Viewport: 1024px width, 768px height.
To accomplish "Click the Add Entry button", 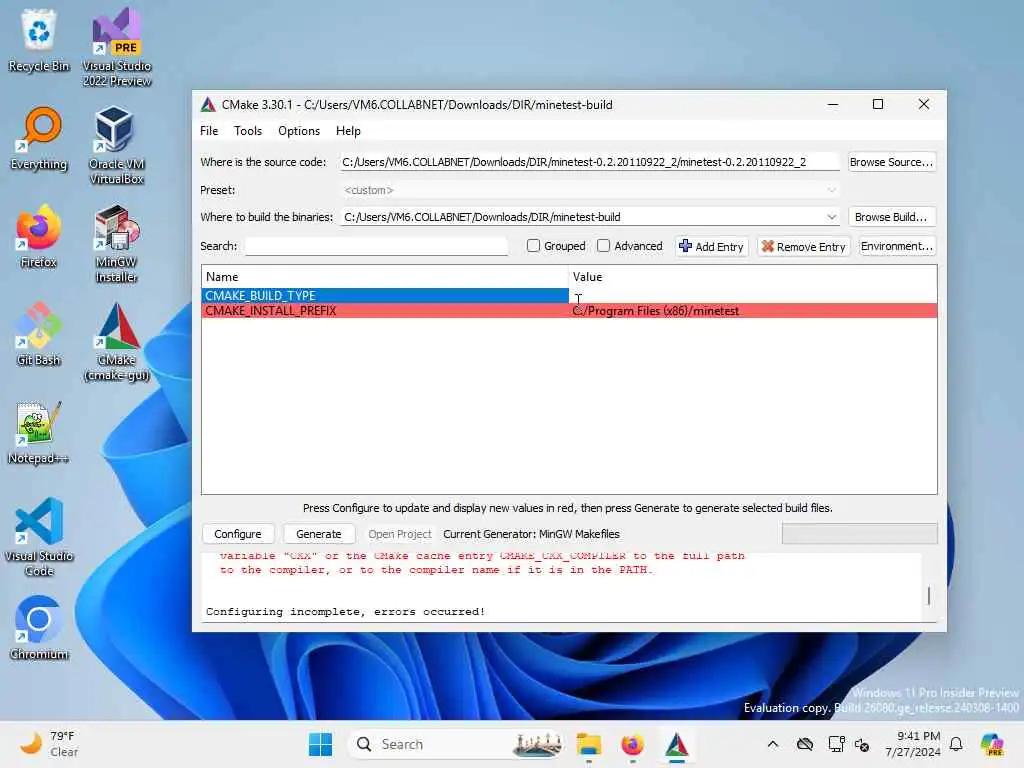I will pyautogui.click(x=712, y=246).
